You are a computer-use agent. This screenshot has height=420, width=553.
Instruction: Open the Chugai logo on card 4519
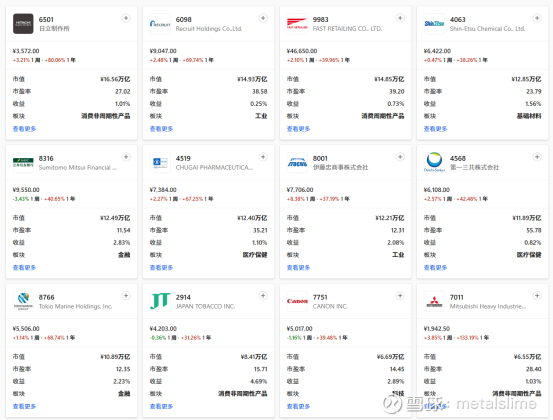(160, 163)
